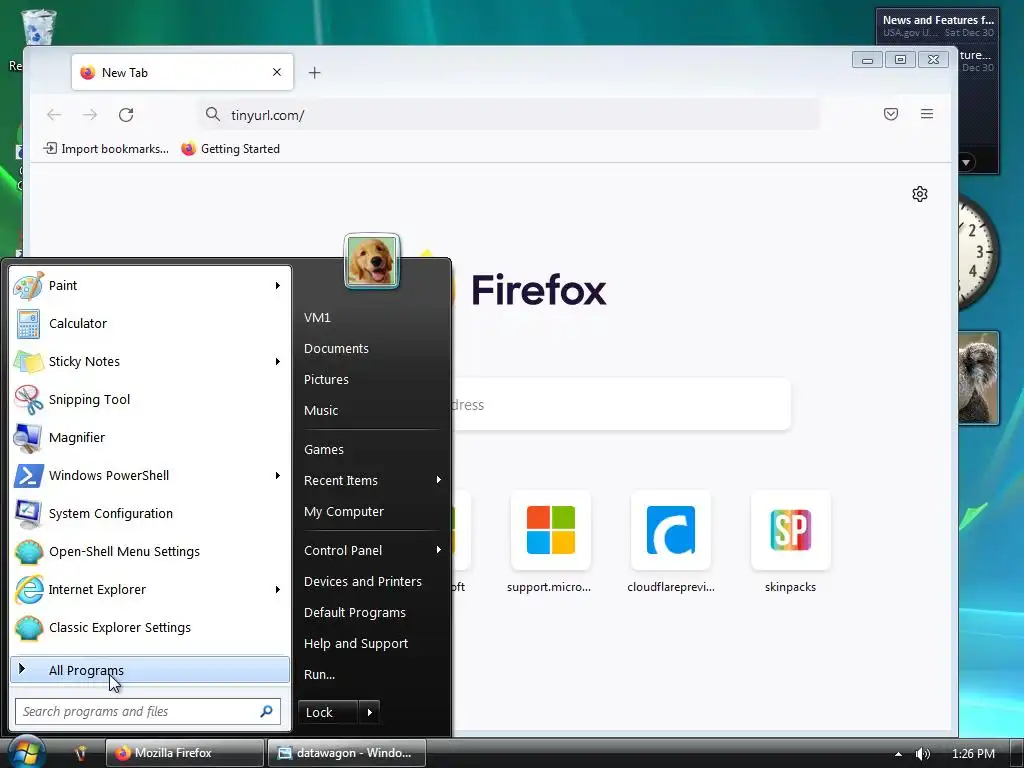The width and height of the screenshot is (1024, 768).
Task: Open New Tab personalize gear icon
Action: tap(920, 194)
